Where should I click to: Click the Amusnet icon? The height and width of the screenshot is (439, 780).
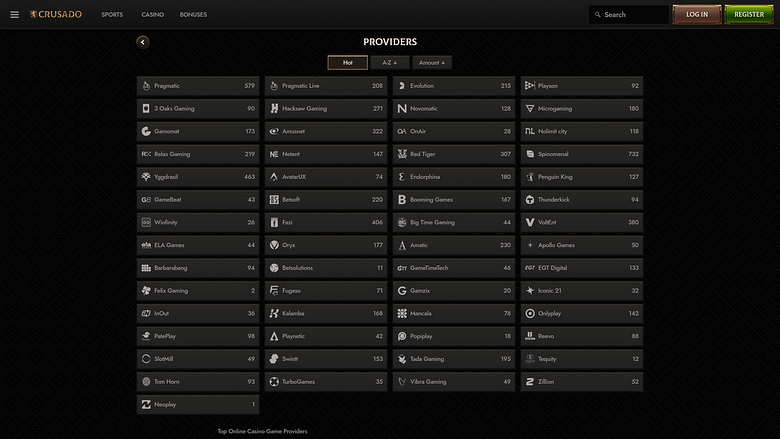coord(274,131)
